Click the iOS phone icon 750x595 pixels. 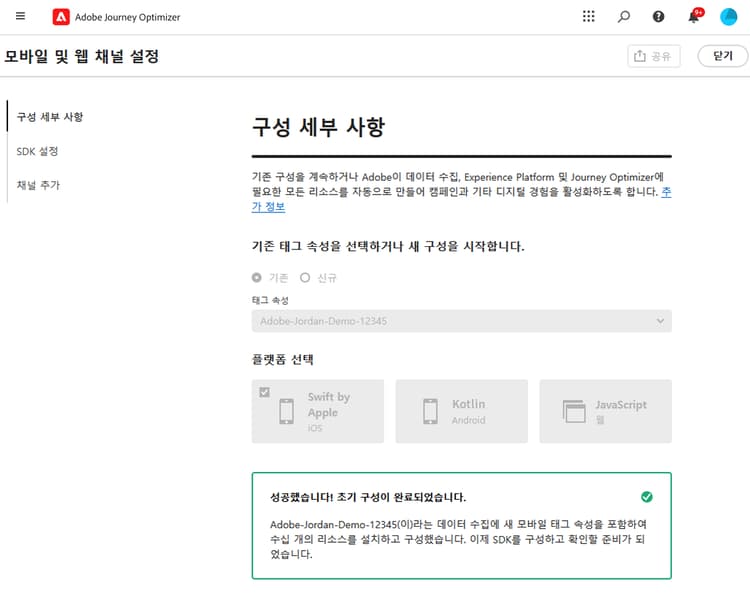click(x=287, y=411)
